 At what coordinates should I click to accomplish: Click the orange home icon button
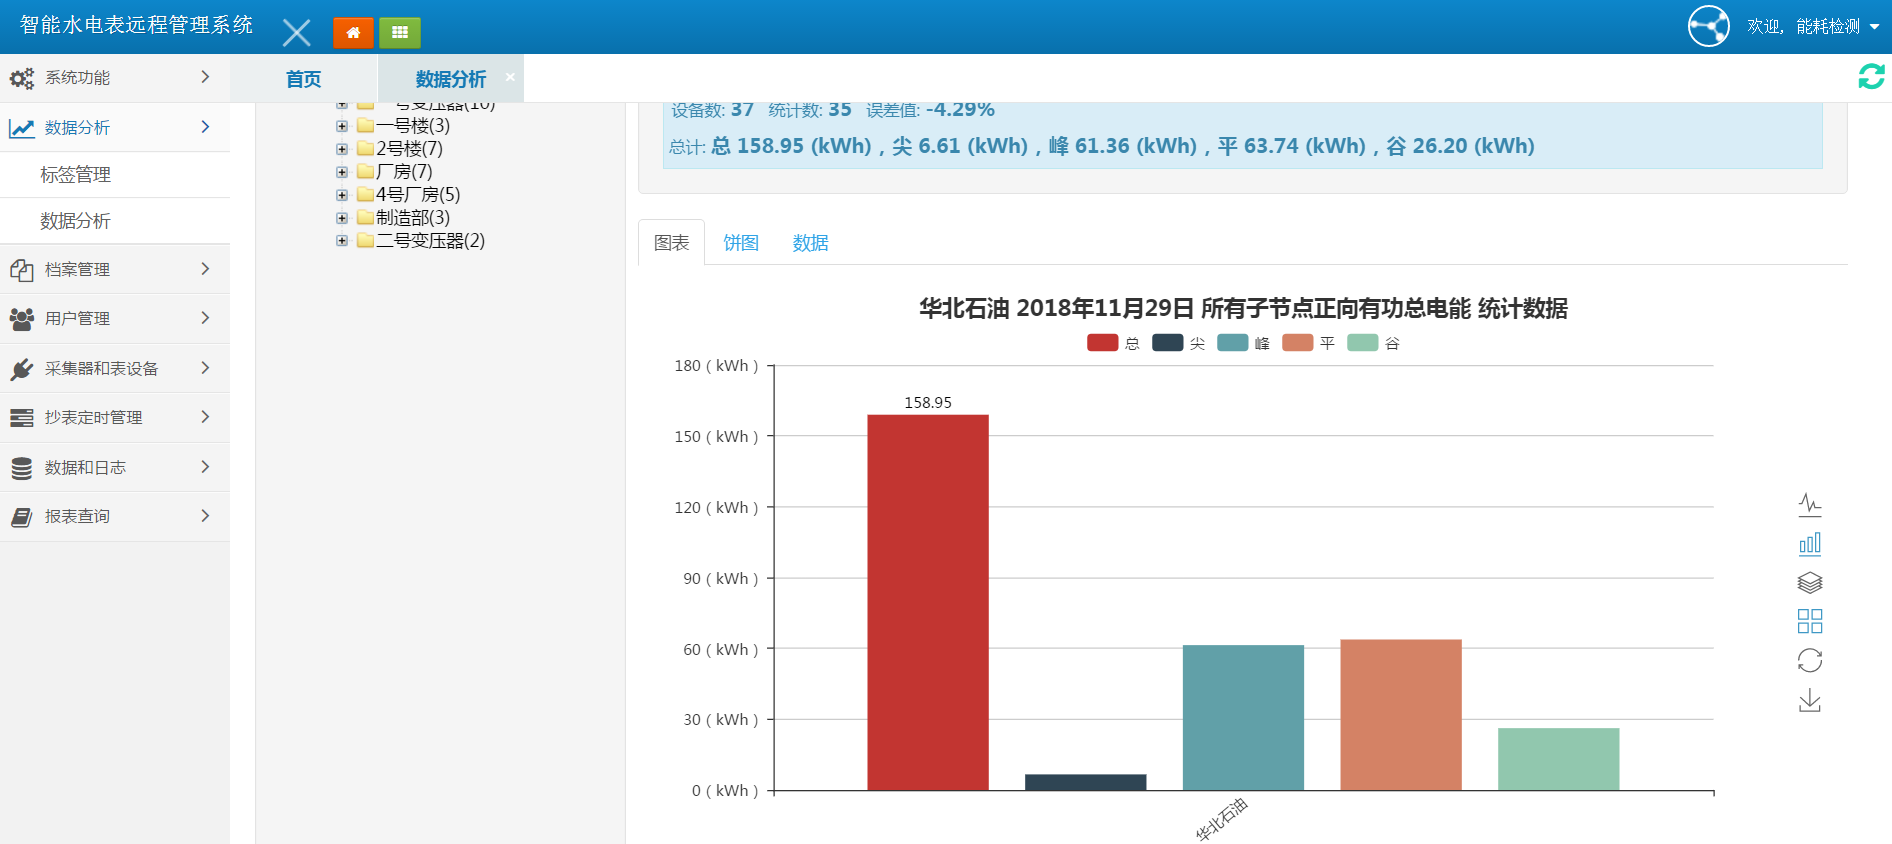[x=352, y=33]
